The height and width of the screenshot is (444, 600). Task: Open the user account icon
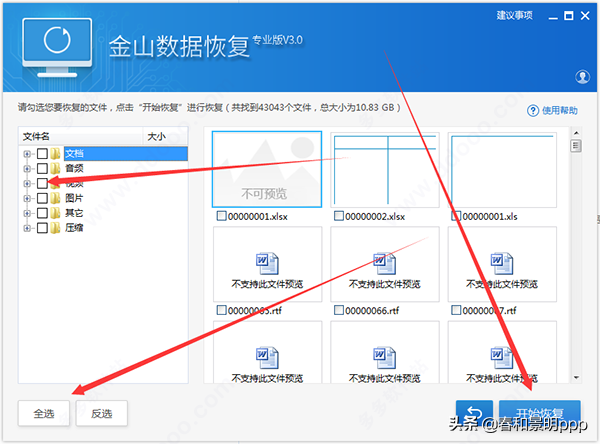(x=582, y=77)
